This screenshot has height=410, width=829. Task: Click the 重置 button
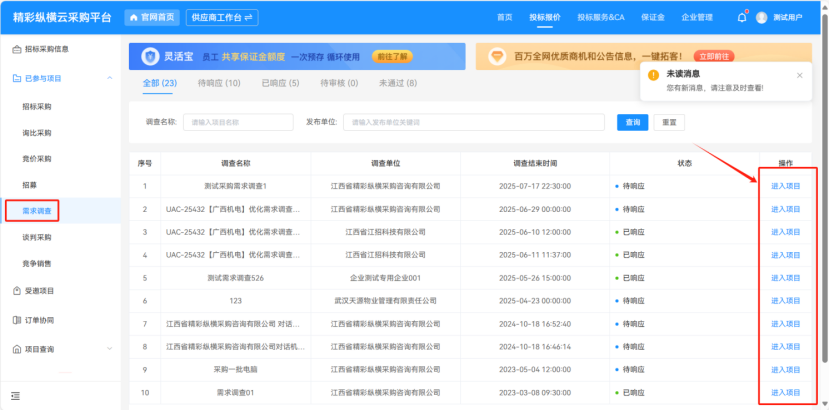tap(669, 122)
